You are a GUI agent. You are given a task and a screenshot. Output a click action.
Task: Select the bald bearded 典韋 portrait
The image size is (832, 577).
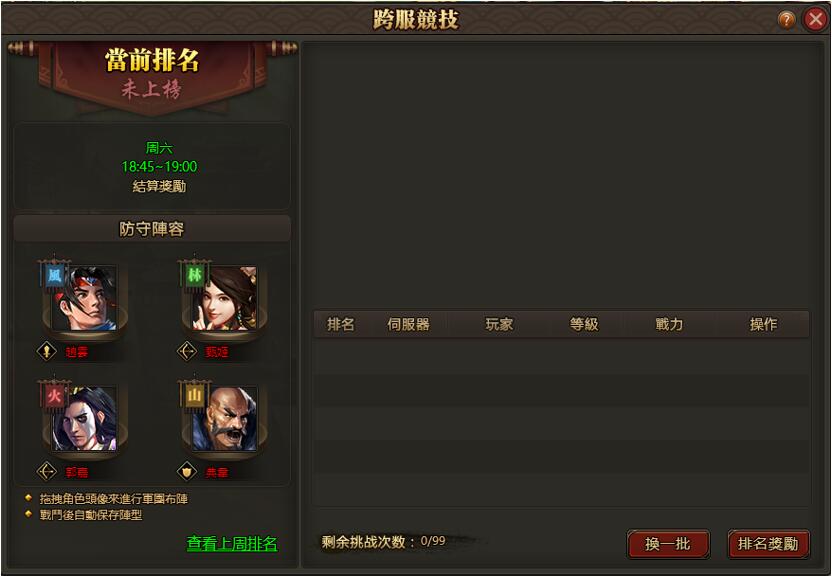pos(225,419)
